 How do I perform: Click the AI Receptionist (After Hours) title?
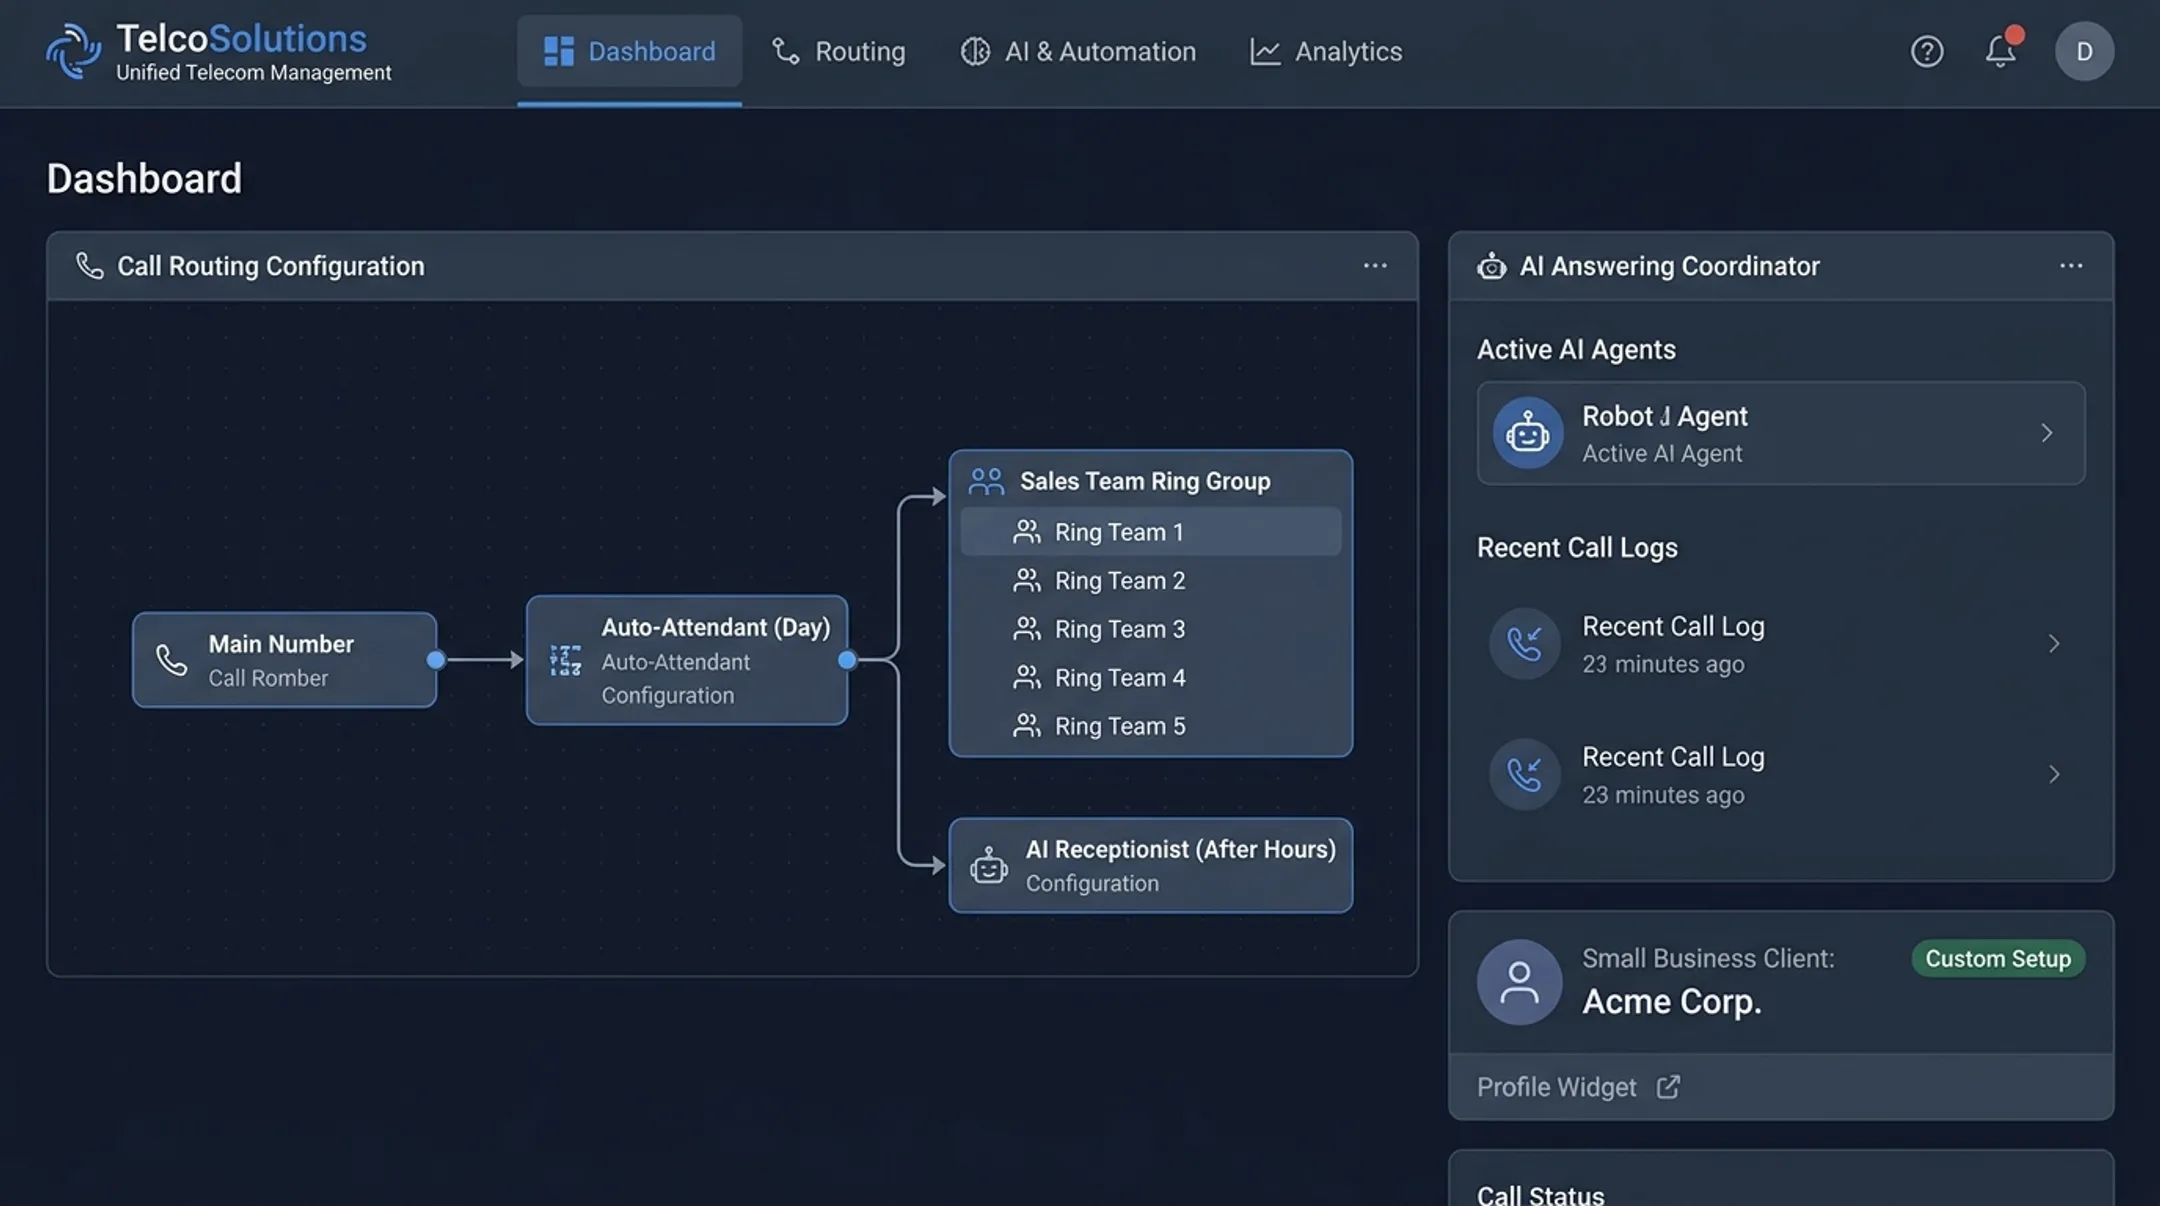click(x=1180, y=850)
